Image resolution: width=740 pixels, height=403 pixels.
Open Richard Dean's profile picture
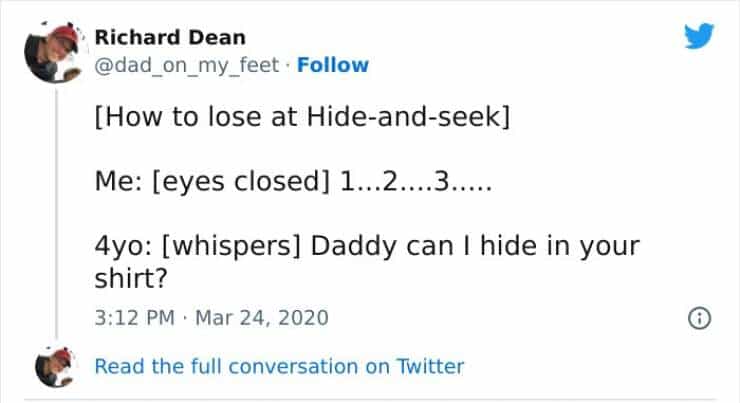pos(54,53)
